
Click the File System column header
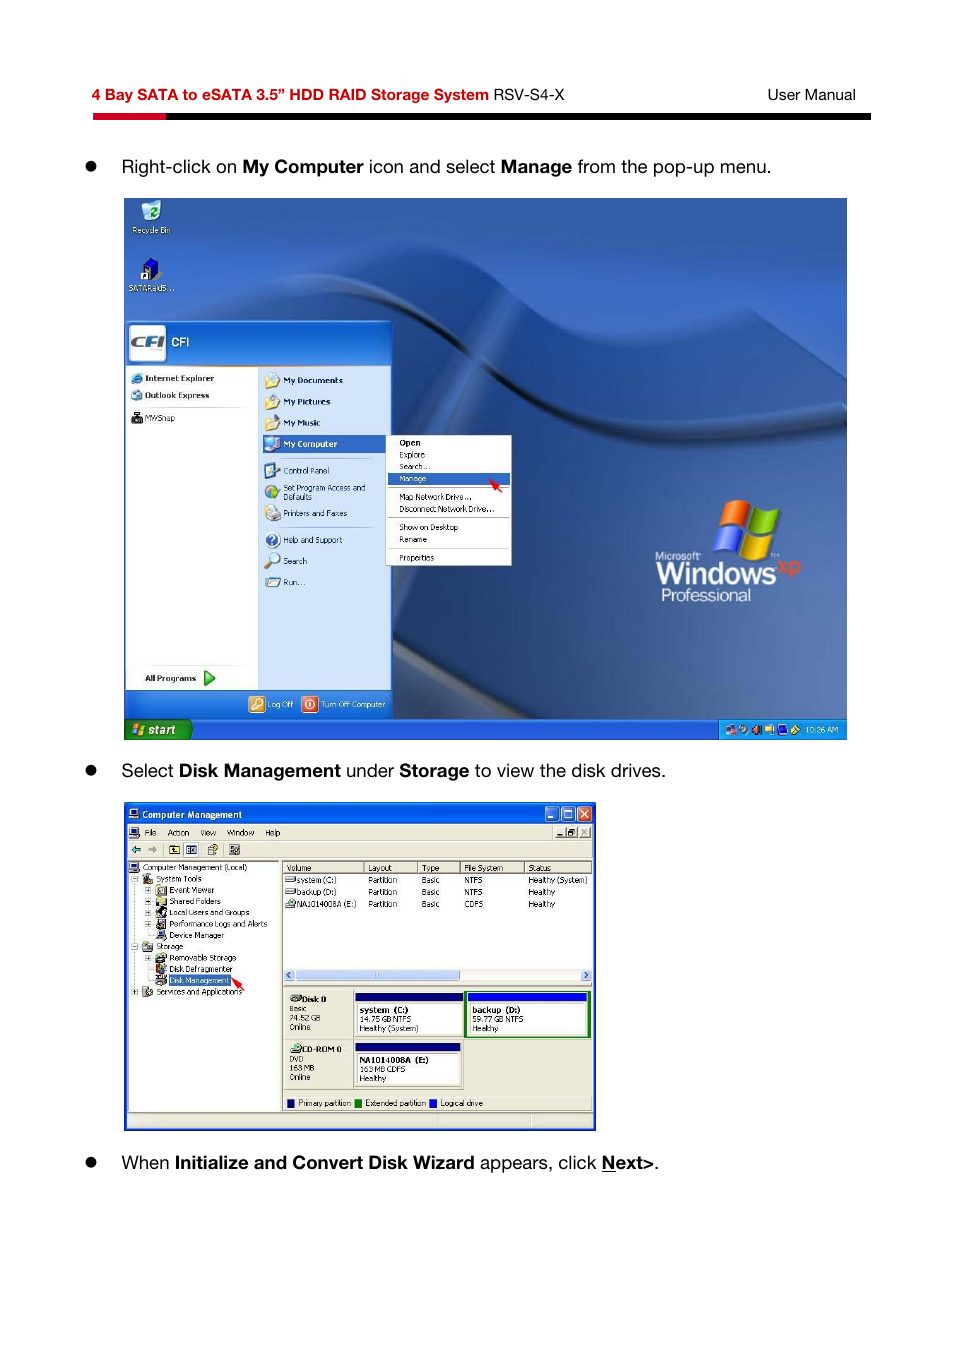pos(492,868)
